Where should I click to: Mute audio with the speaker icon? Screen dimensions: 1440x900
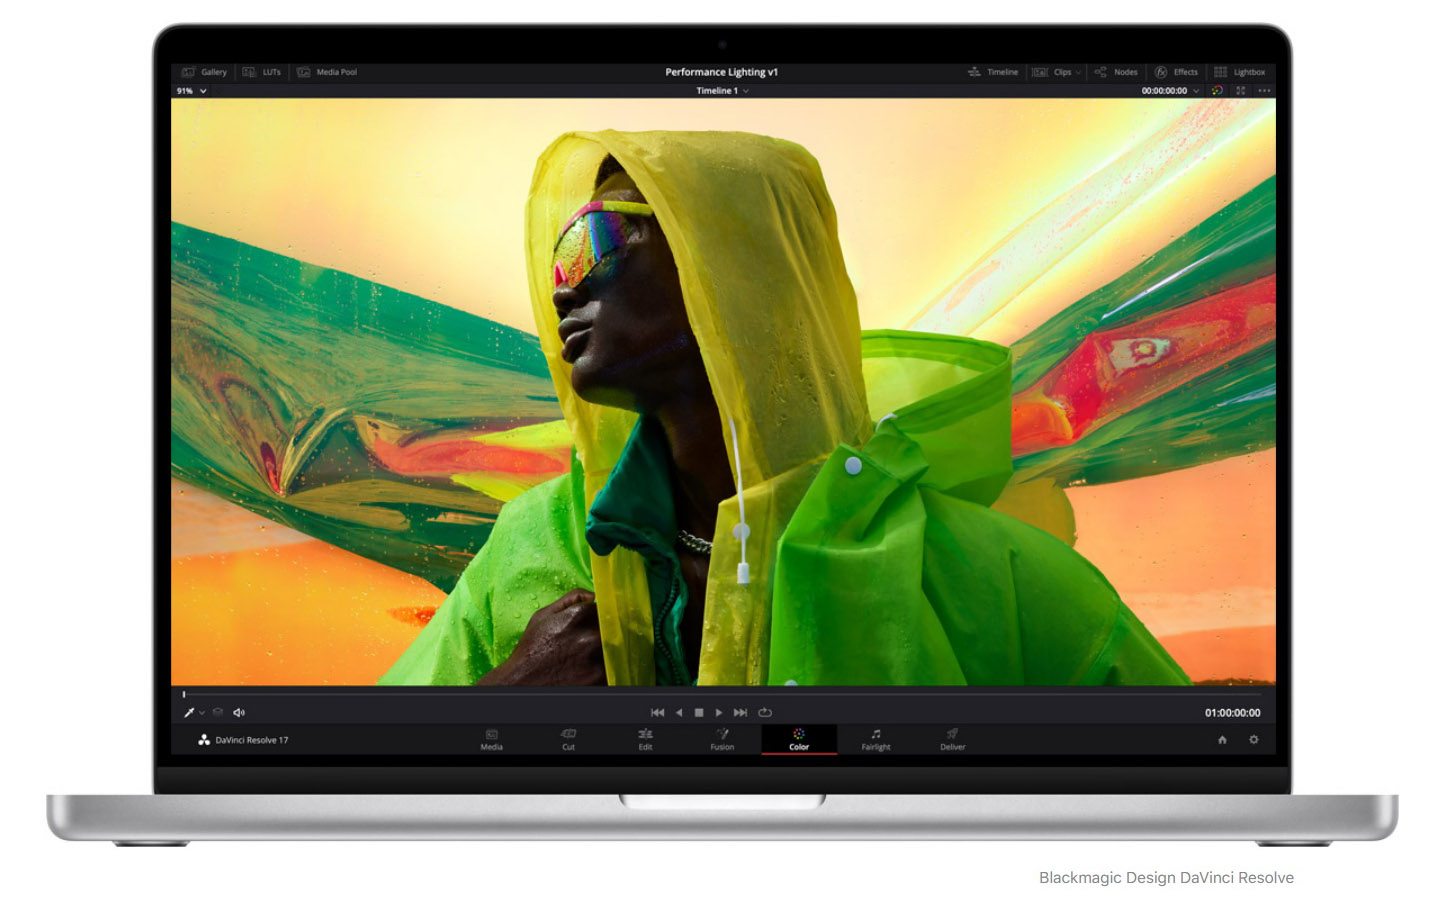coord(238,712)
